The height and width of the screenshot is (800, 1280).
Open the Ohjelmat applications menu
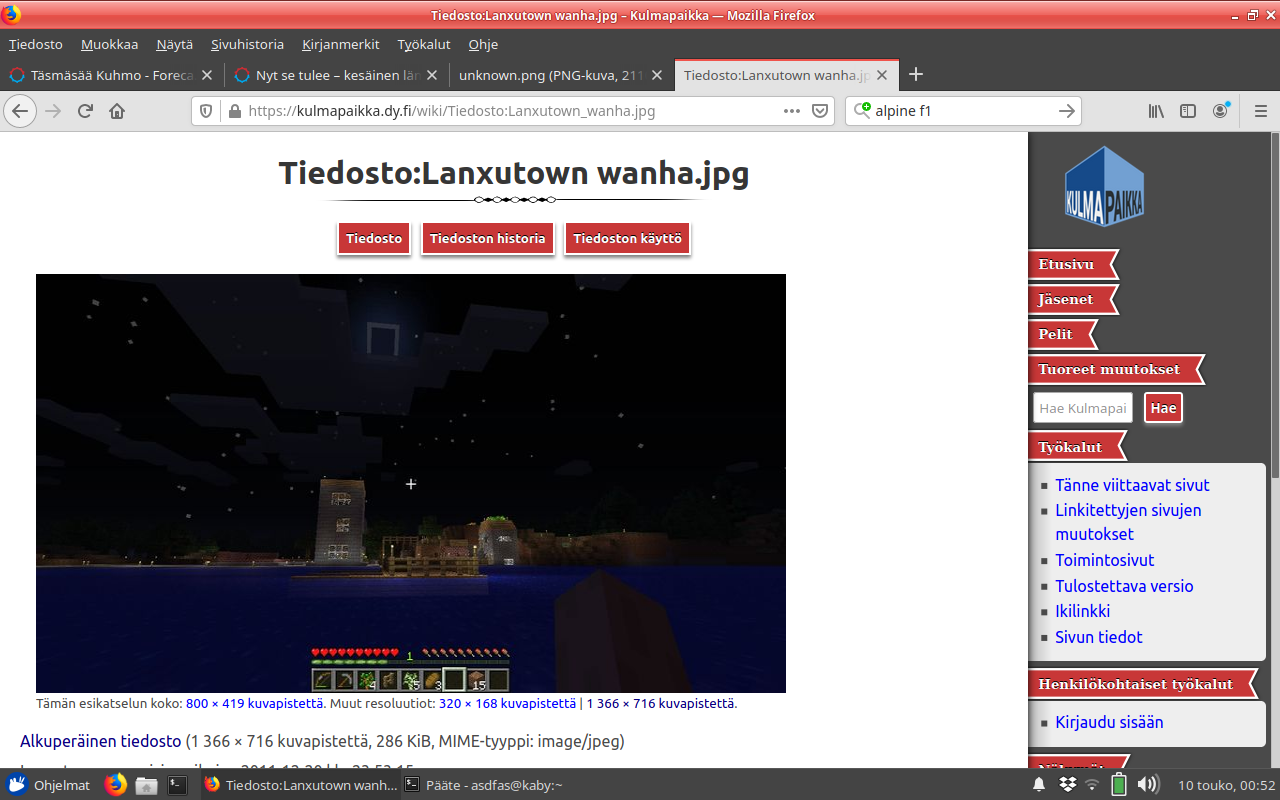click(47, 785)
